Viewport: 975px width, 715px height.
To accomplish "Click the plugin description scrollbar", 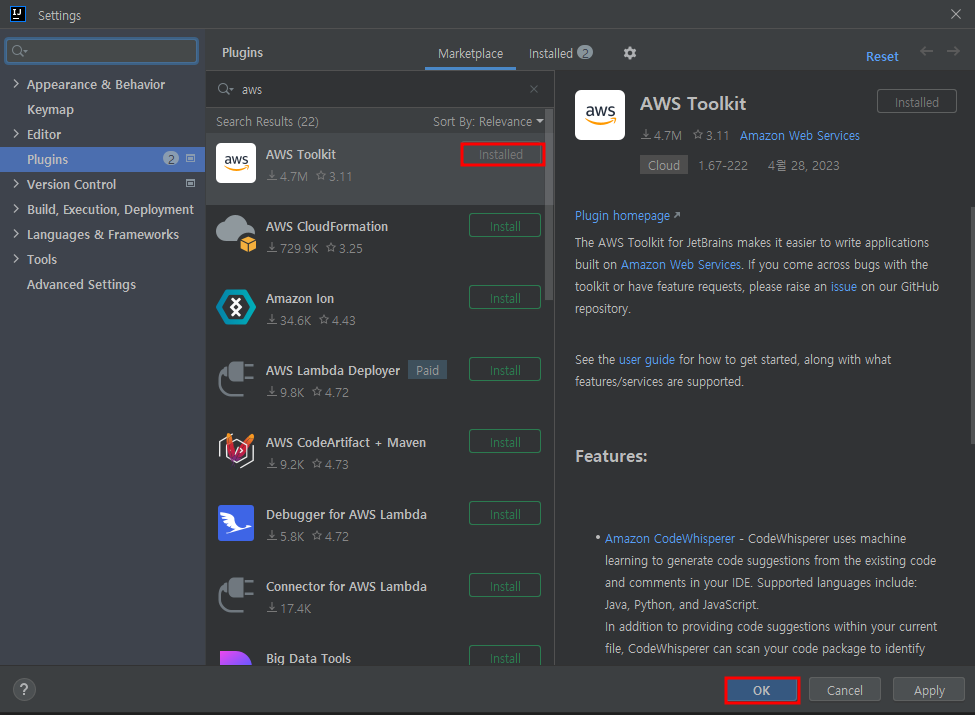I will (972, 325).
